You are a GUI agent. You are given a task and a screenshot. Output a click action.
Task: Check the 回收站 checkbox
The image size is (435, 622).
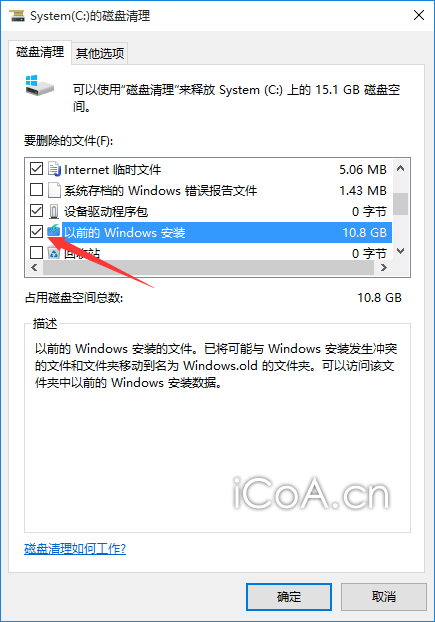(36, 252)
